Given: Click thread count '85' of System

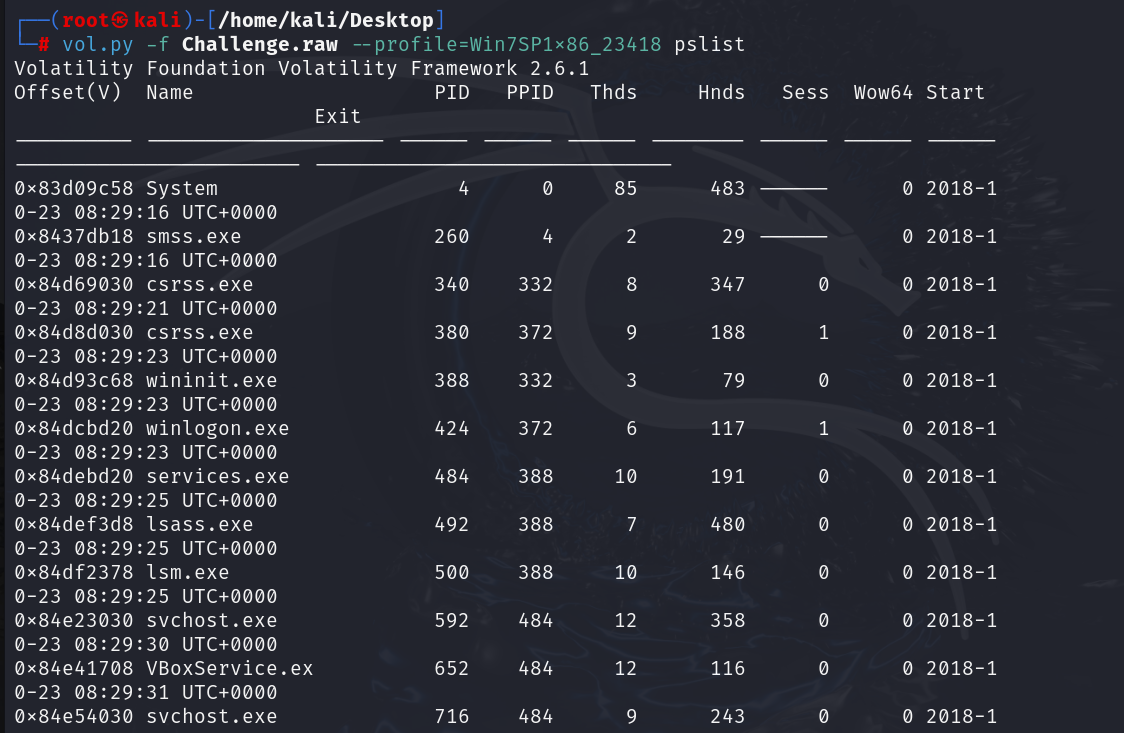Looking at the screenshot, I should (626, 188).
